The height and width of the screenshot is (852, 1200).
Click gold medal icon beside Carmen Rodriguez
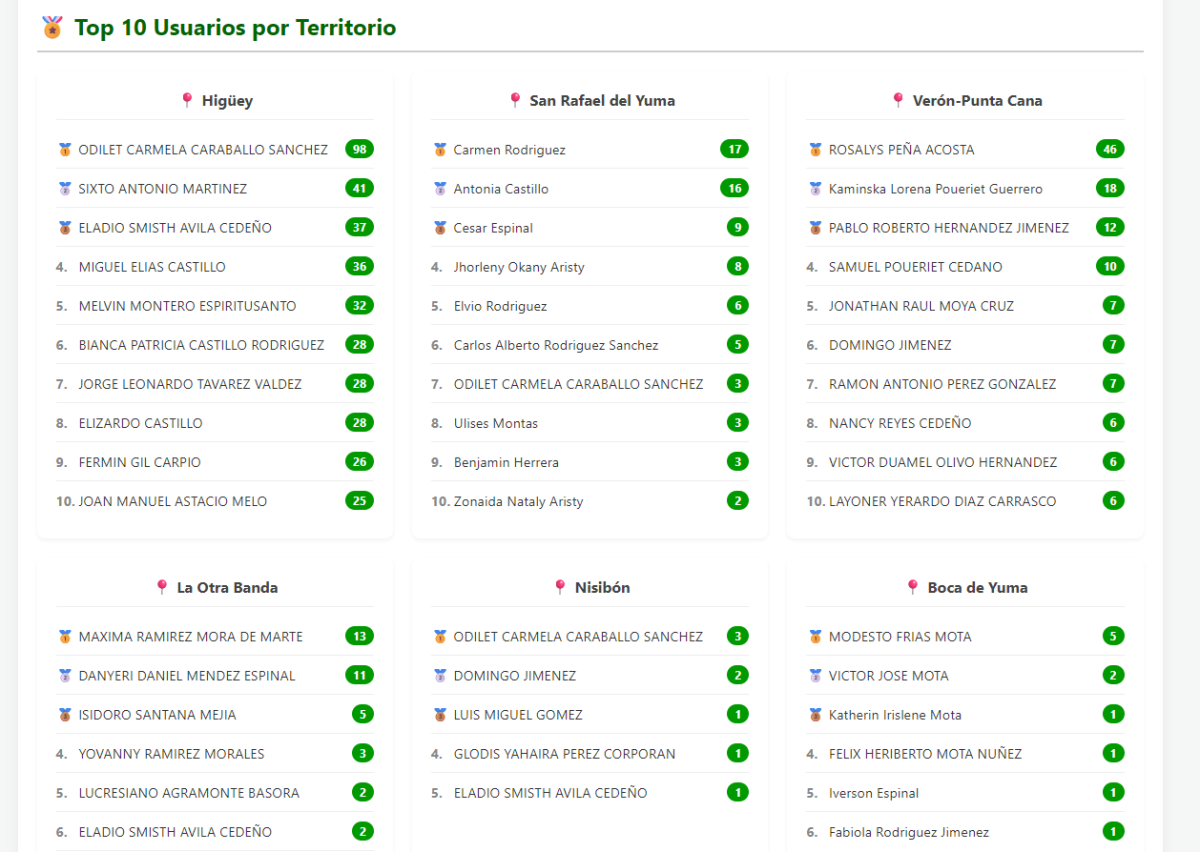pyautogui.click(x=440, y=150)
